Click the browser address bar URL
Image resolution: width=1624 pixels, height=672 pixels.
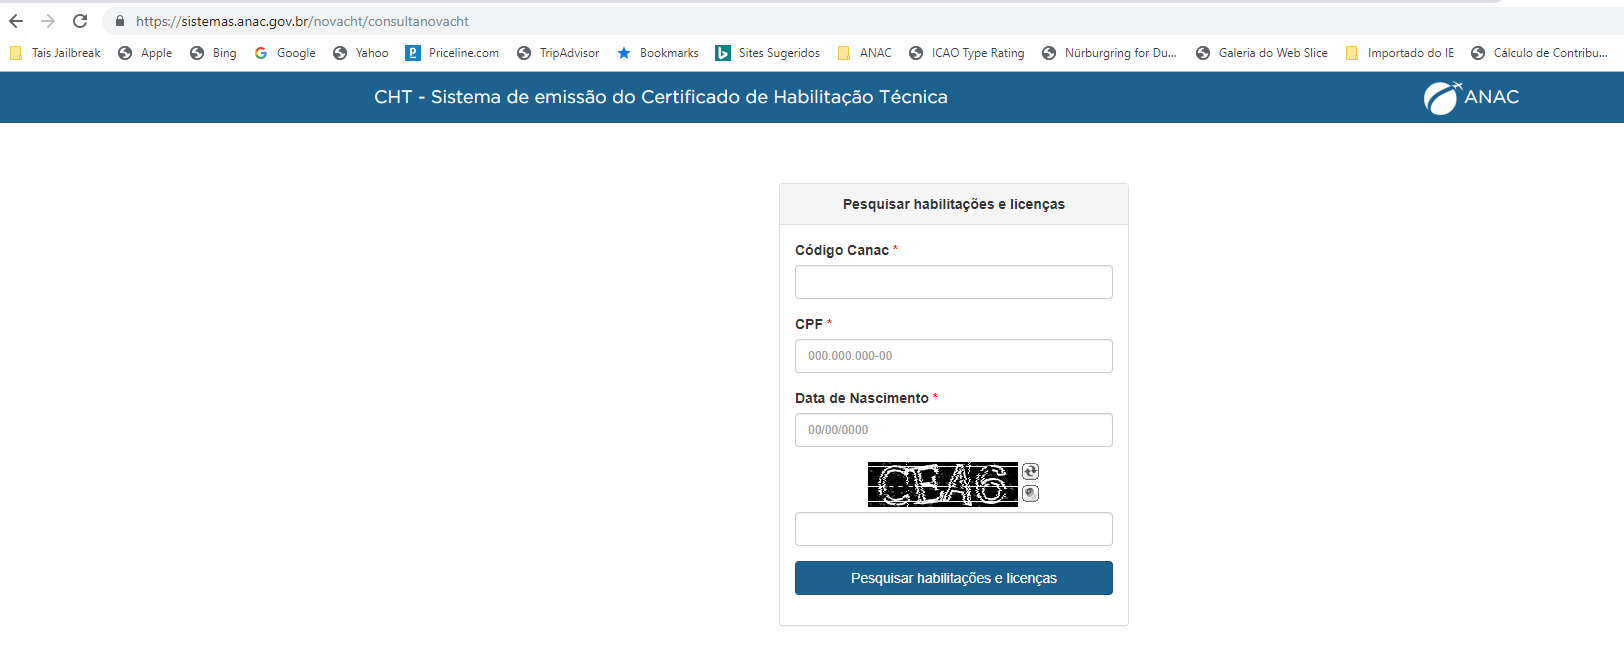(302, 21)
